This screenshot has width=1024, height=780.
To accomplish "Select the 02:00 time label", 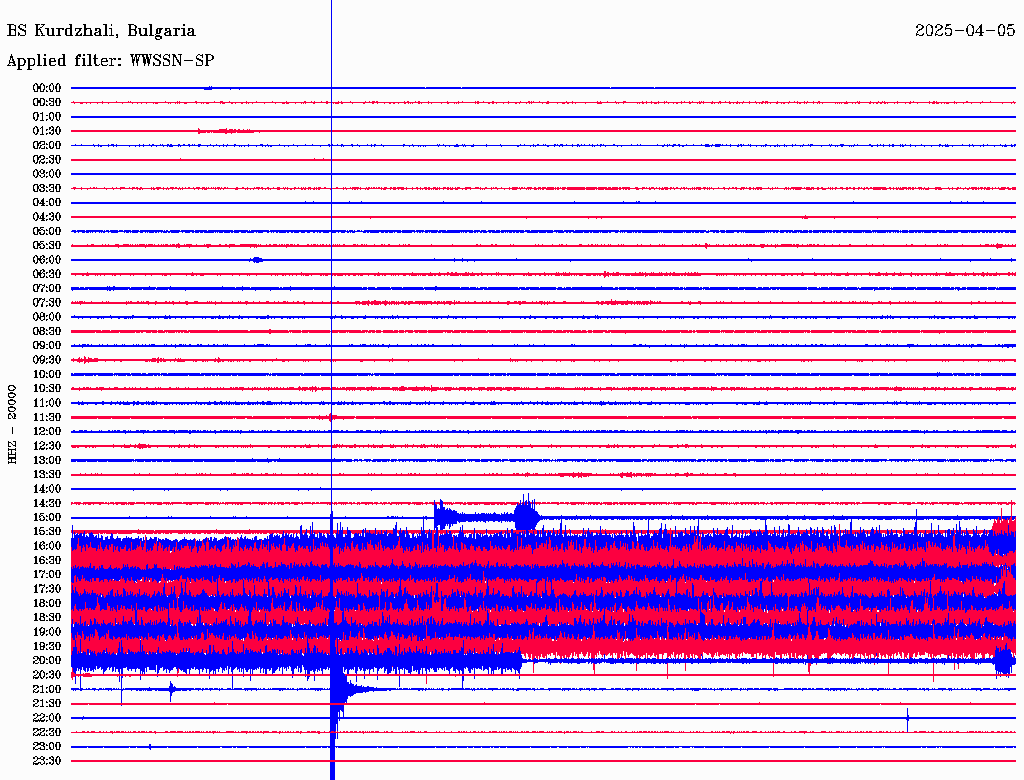I will [47, 146].
